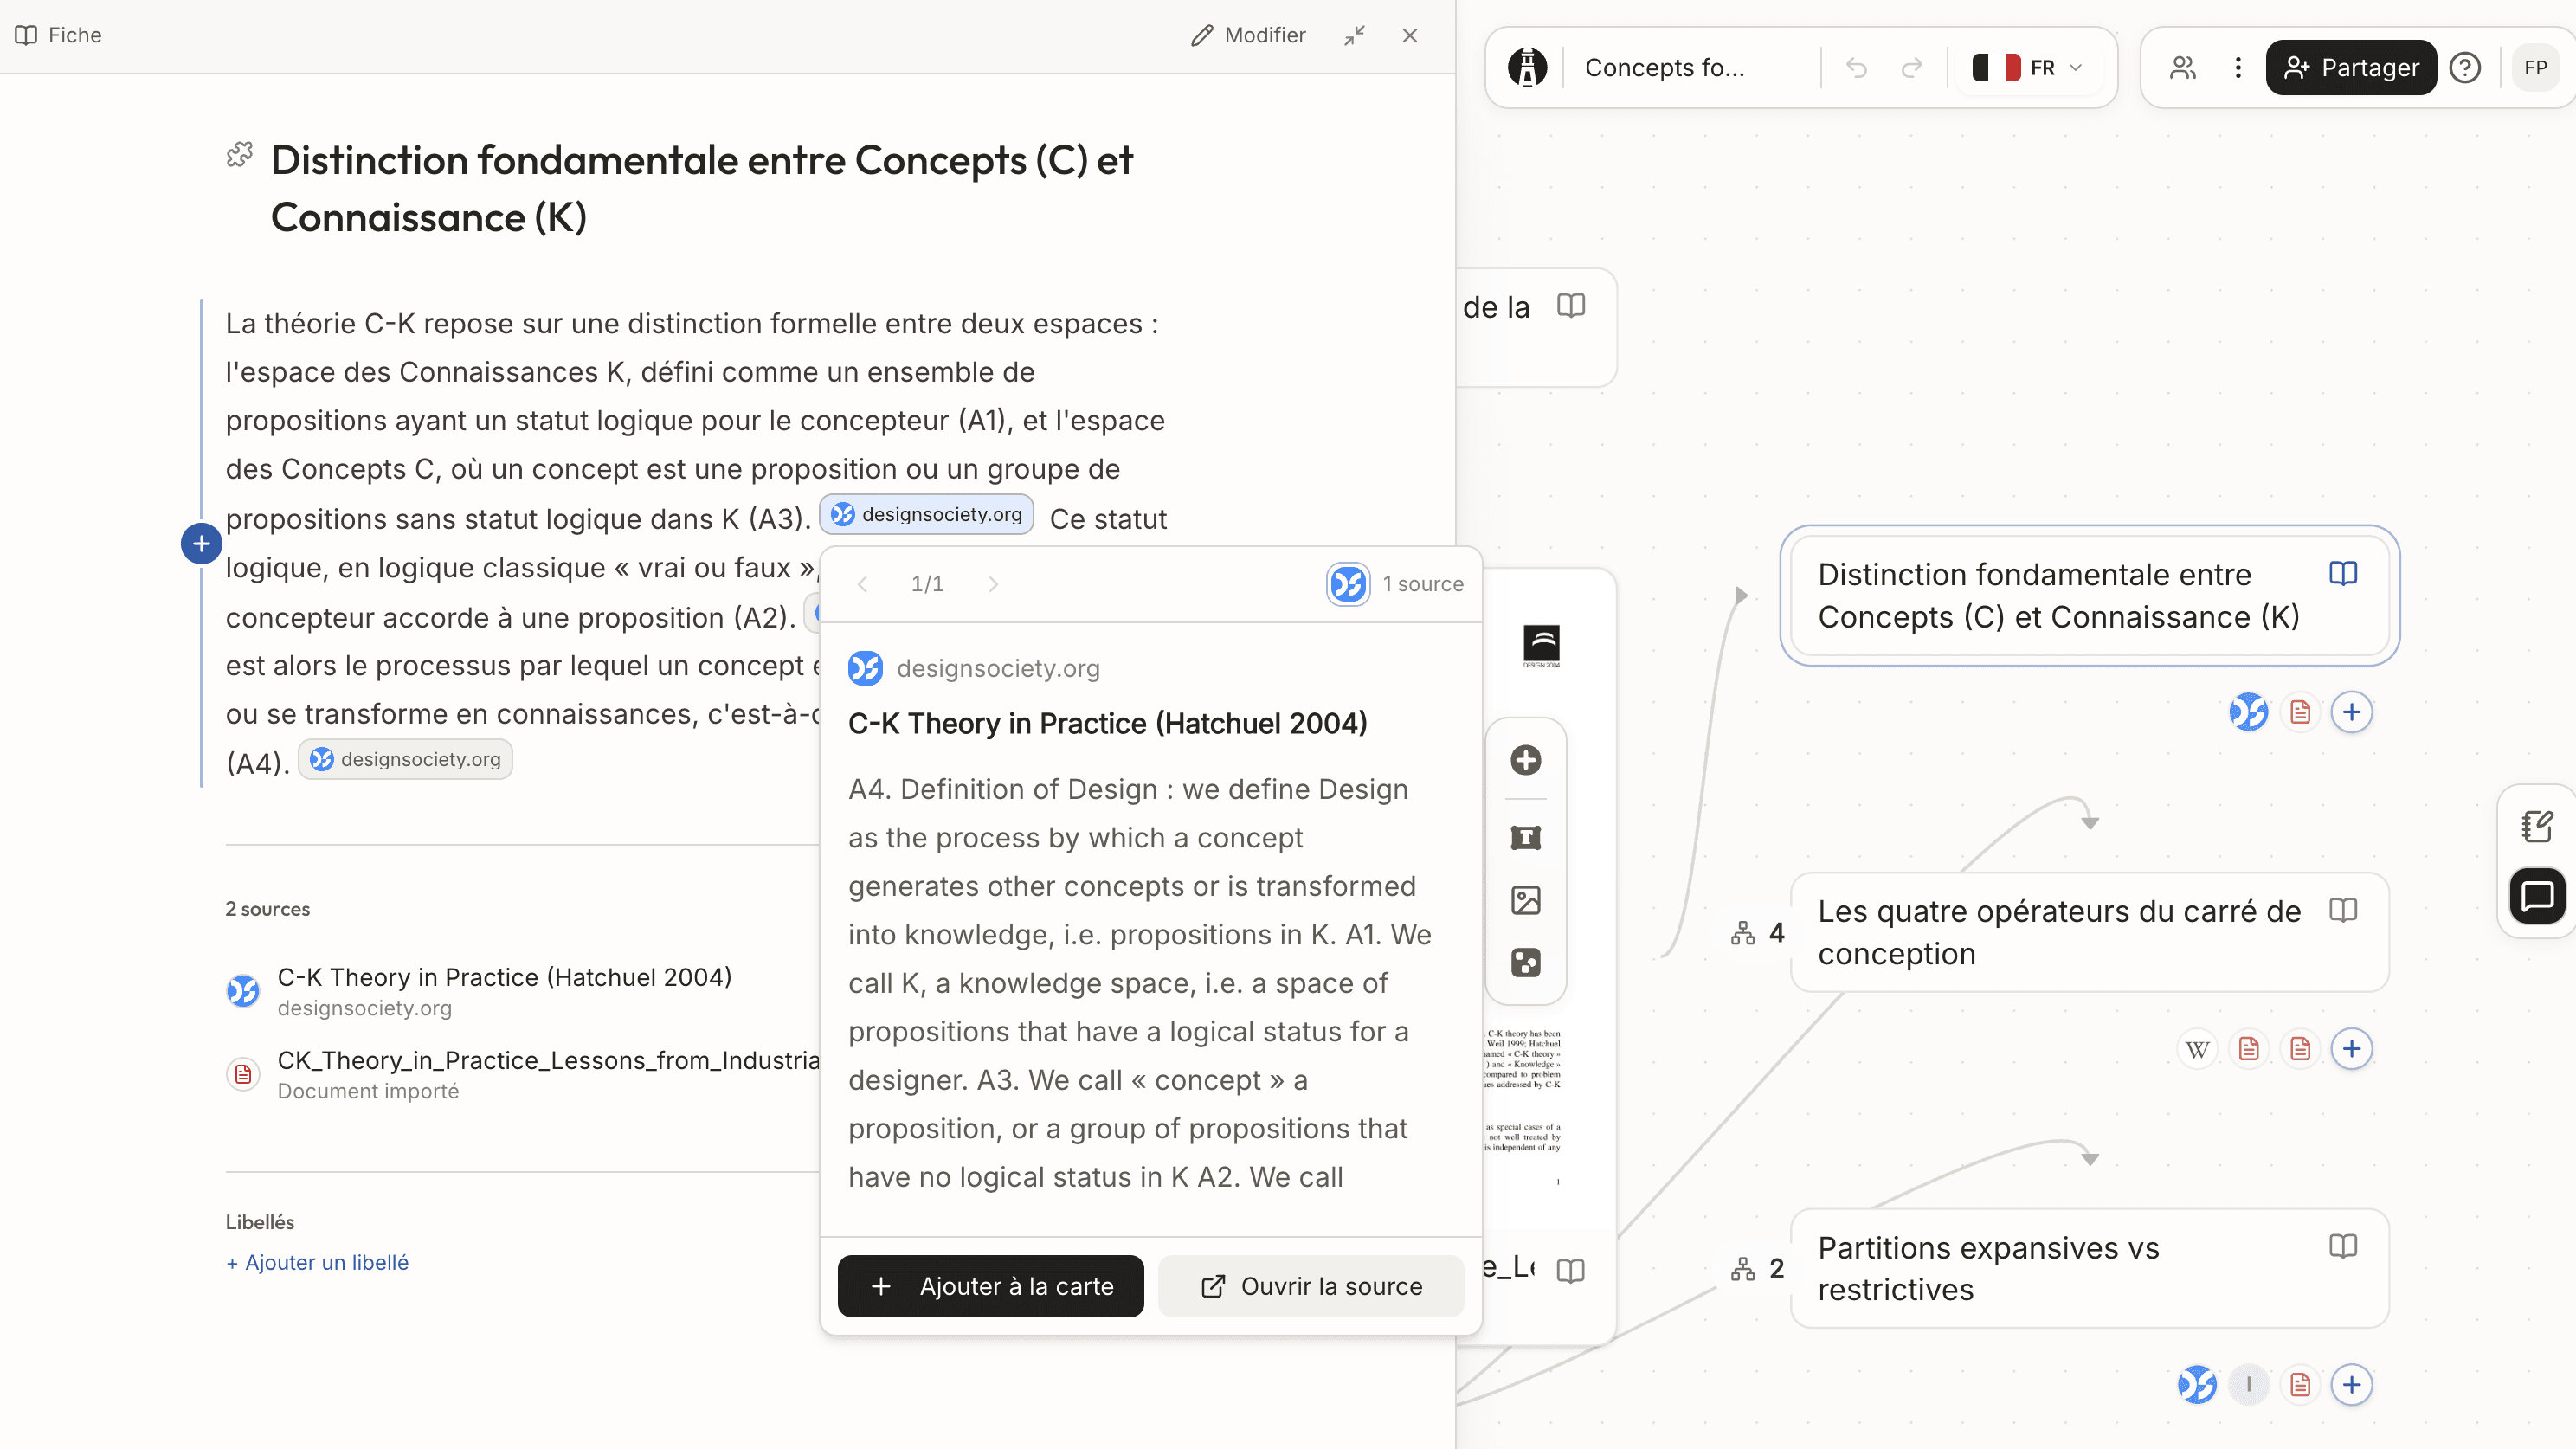2576x1449 pixels.
Task: Click plus button under 'Les quatre opérateurs' node
Action: [2351, 1048]
